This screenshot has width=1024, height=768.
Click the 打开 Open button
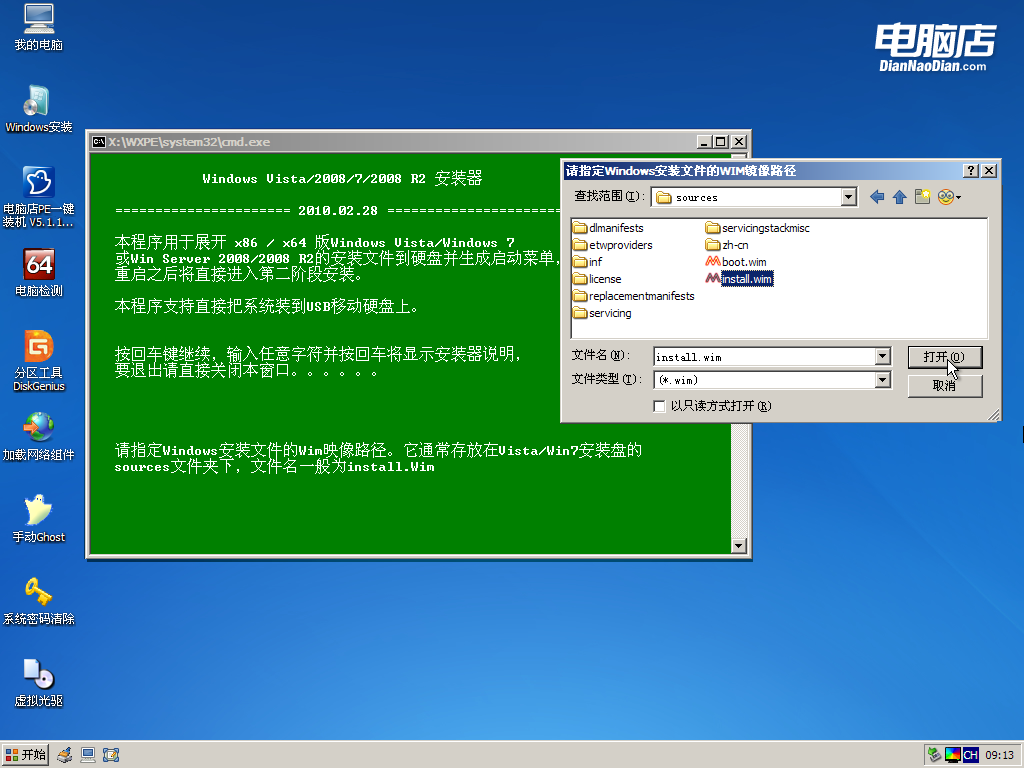[944, 358]
